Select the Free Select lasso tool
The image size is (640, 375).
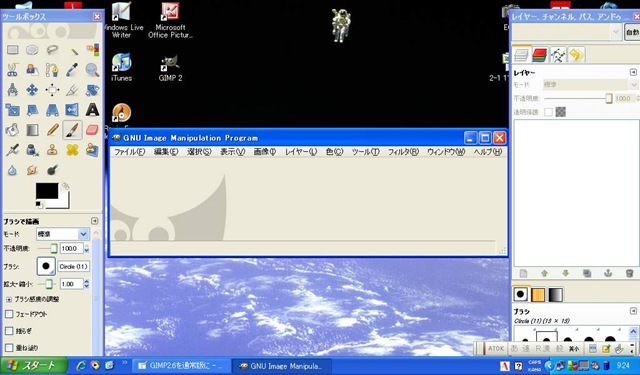click(52, 50)
